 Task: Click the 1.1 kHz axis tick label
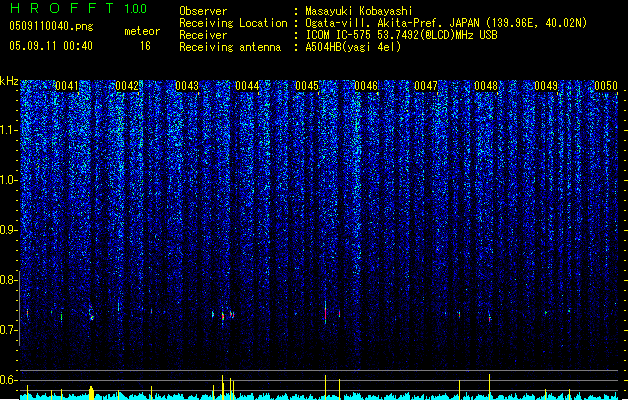tap(9, 130)
